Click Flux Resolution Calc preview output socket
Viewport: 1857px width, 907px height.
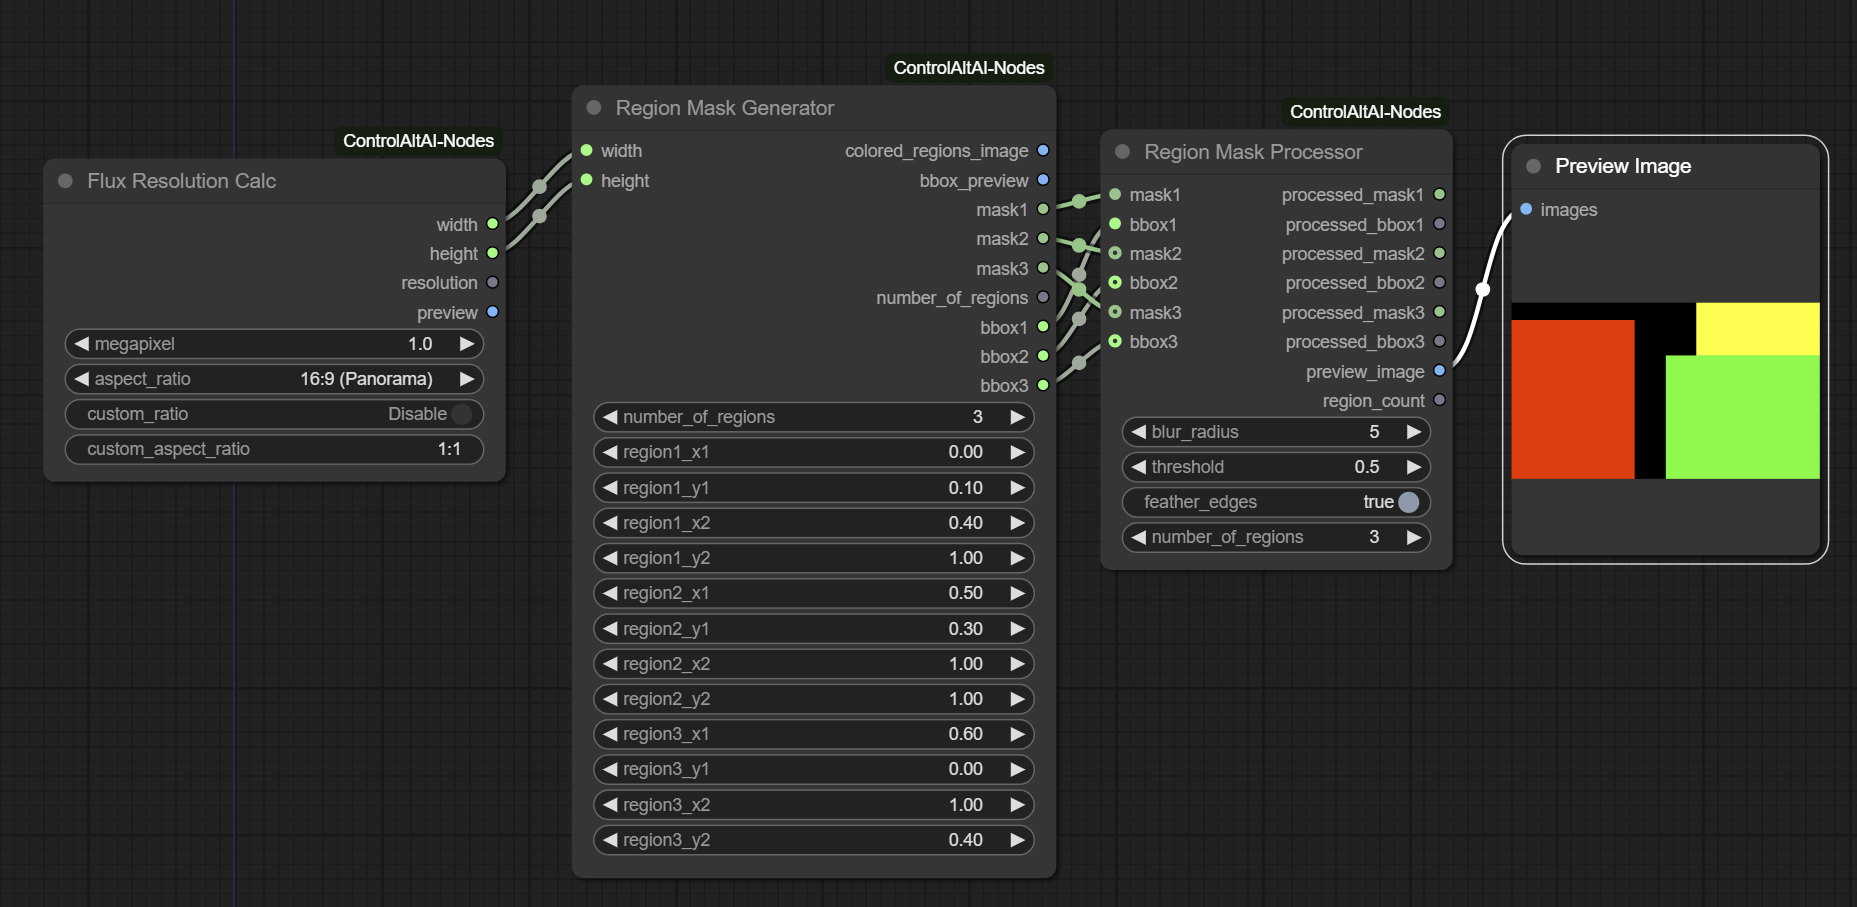492,312
